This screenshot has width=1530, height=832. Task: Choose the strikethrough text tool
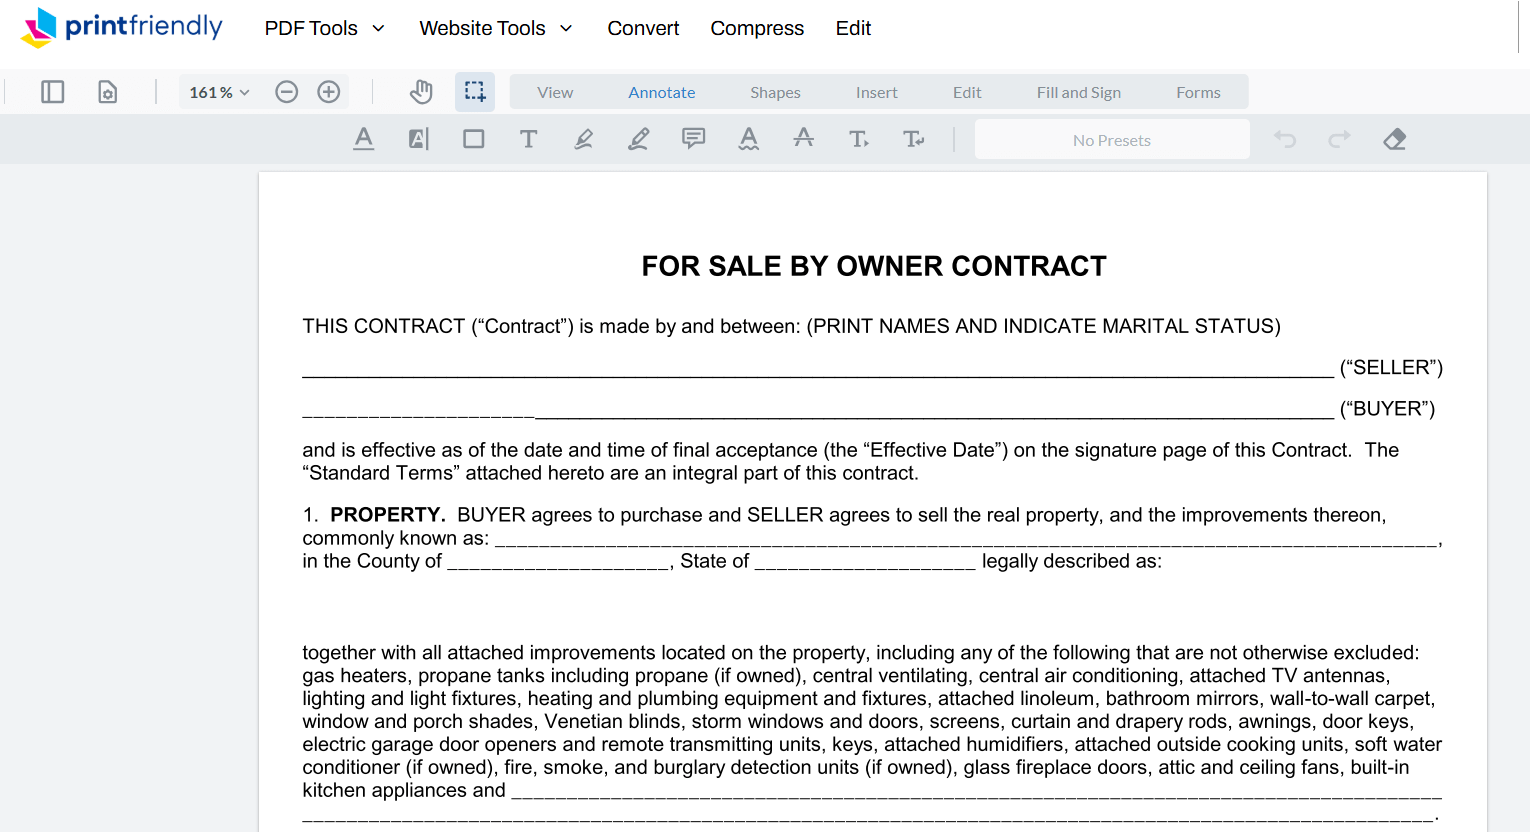(803, 138)
